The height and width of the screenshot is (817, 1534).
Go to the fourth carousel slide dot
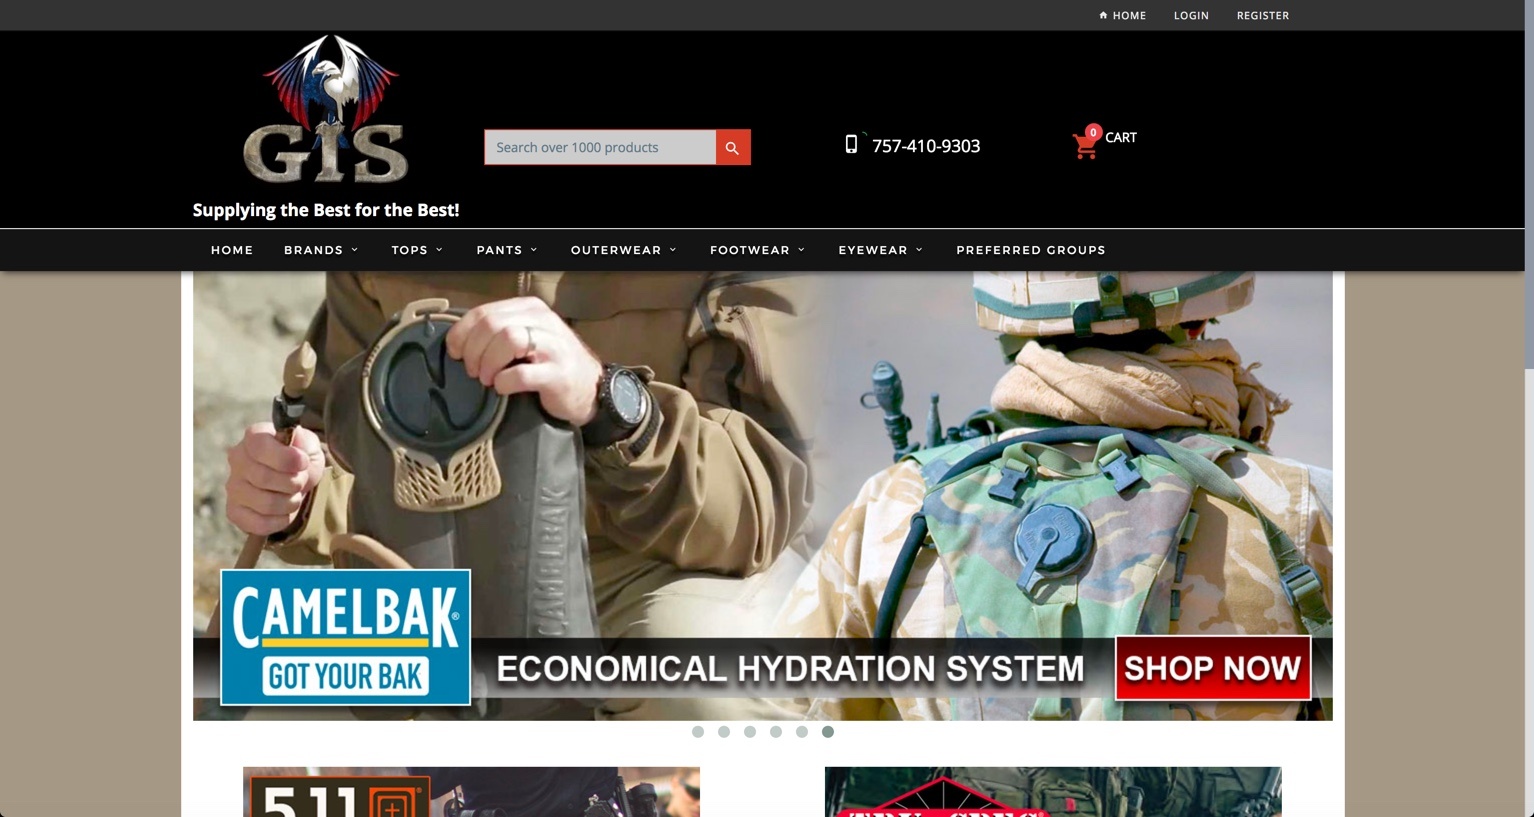coord(776,732)
